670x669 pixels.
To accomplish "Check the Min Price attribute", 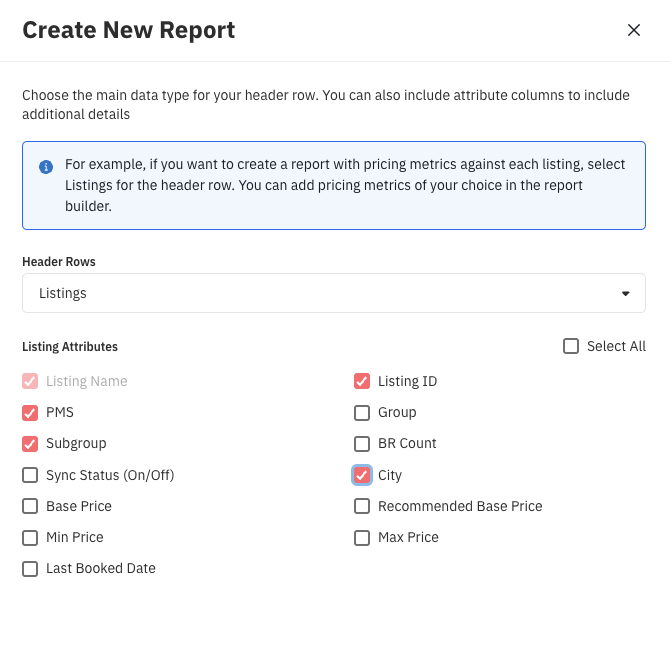I will coord(30,537).
